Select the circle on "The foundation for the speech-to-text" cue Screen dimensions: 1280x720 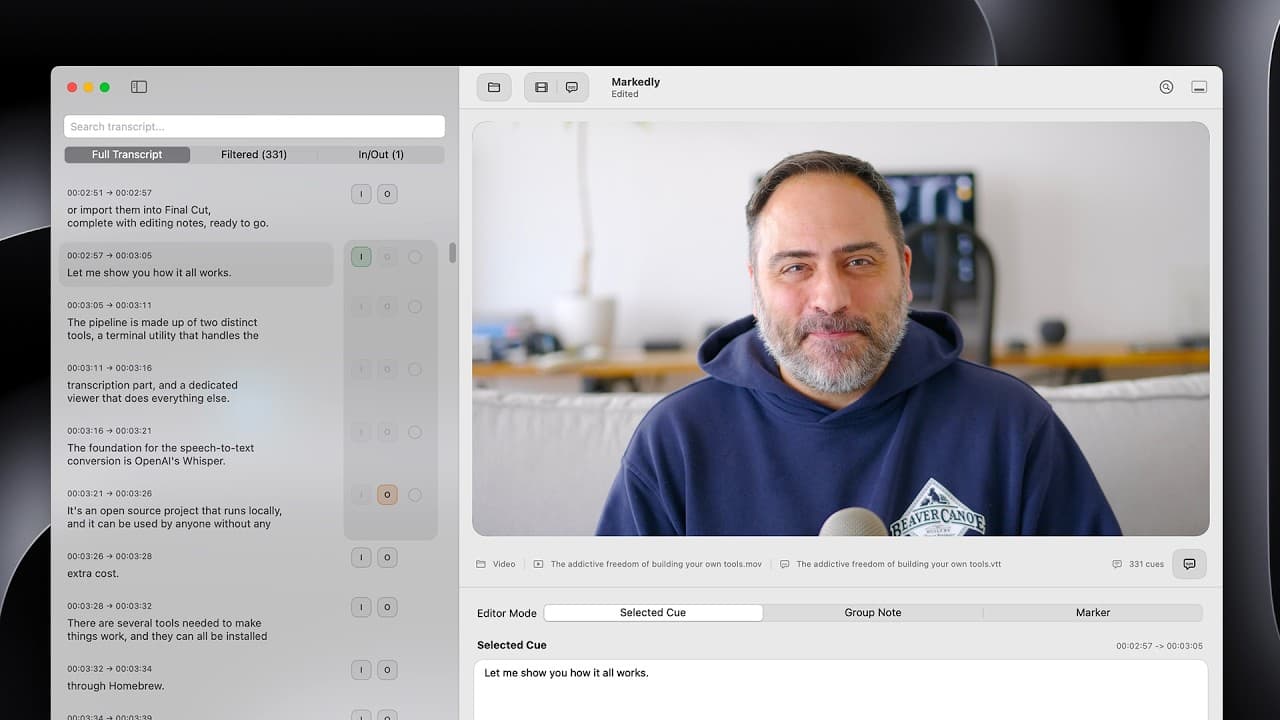tap(415, 433)
